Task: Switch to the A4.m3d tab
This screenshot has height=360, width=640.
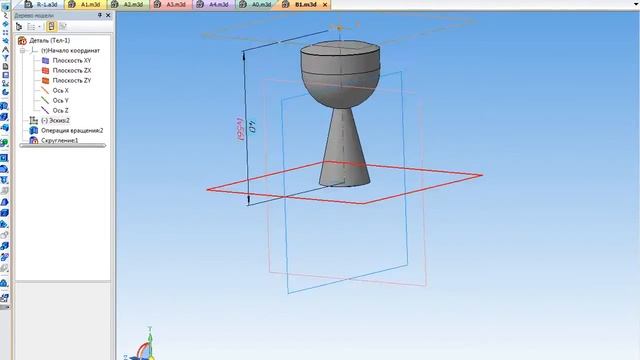Action: tap(213, 4)
